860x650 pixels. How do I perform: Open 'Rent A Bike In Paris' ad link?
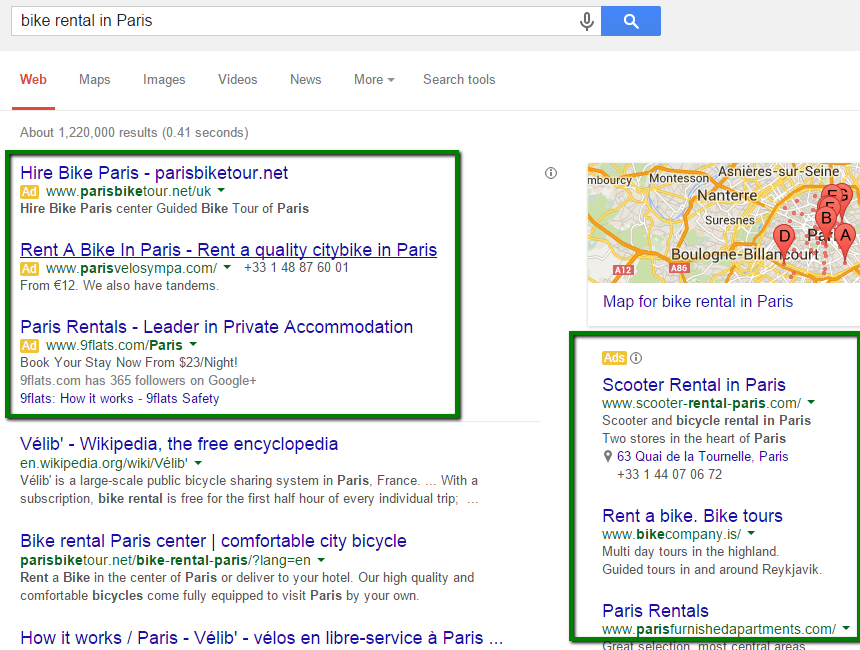pos(229,250)
